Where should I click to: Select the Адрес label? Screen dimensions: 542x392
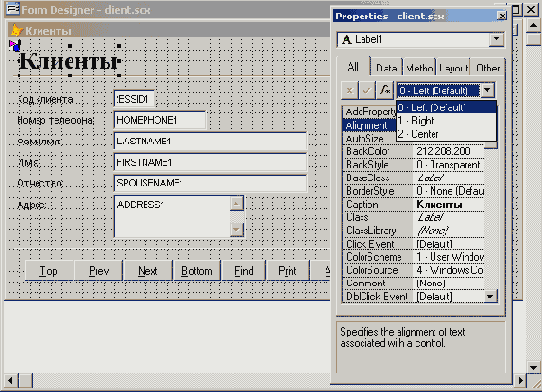coord(31,205)
